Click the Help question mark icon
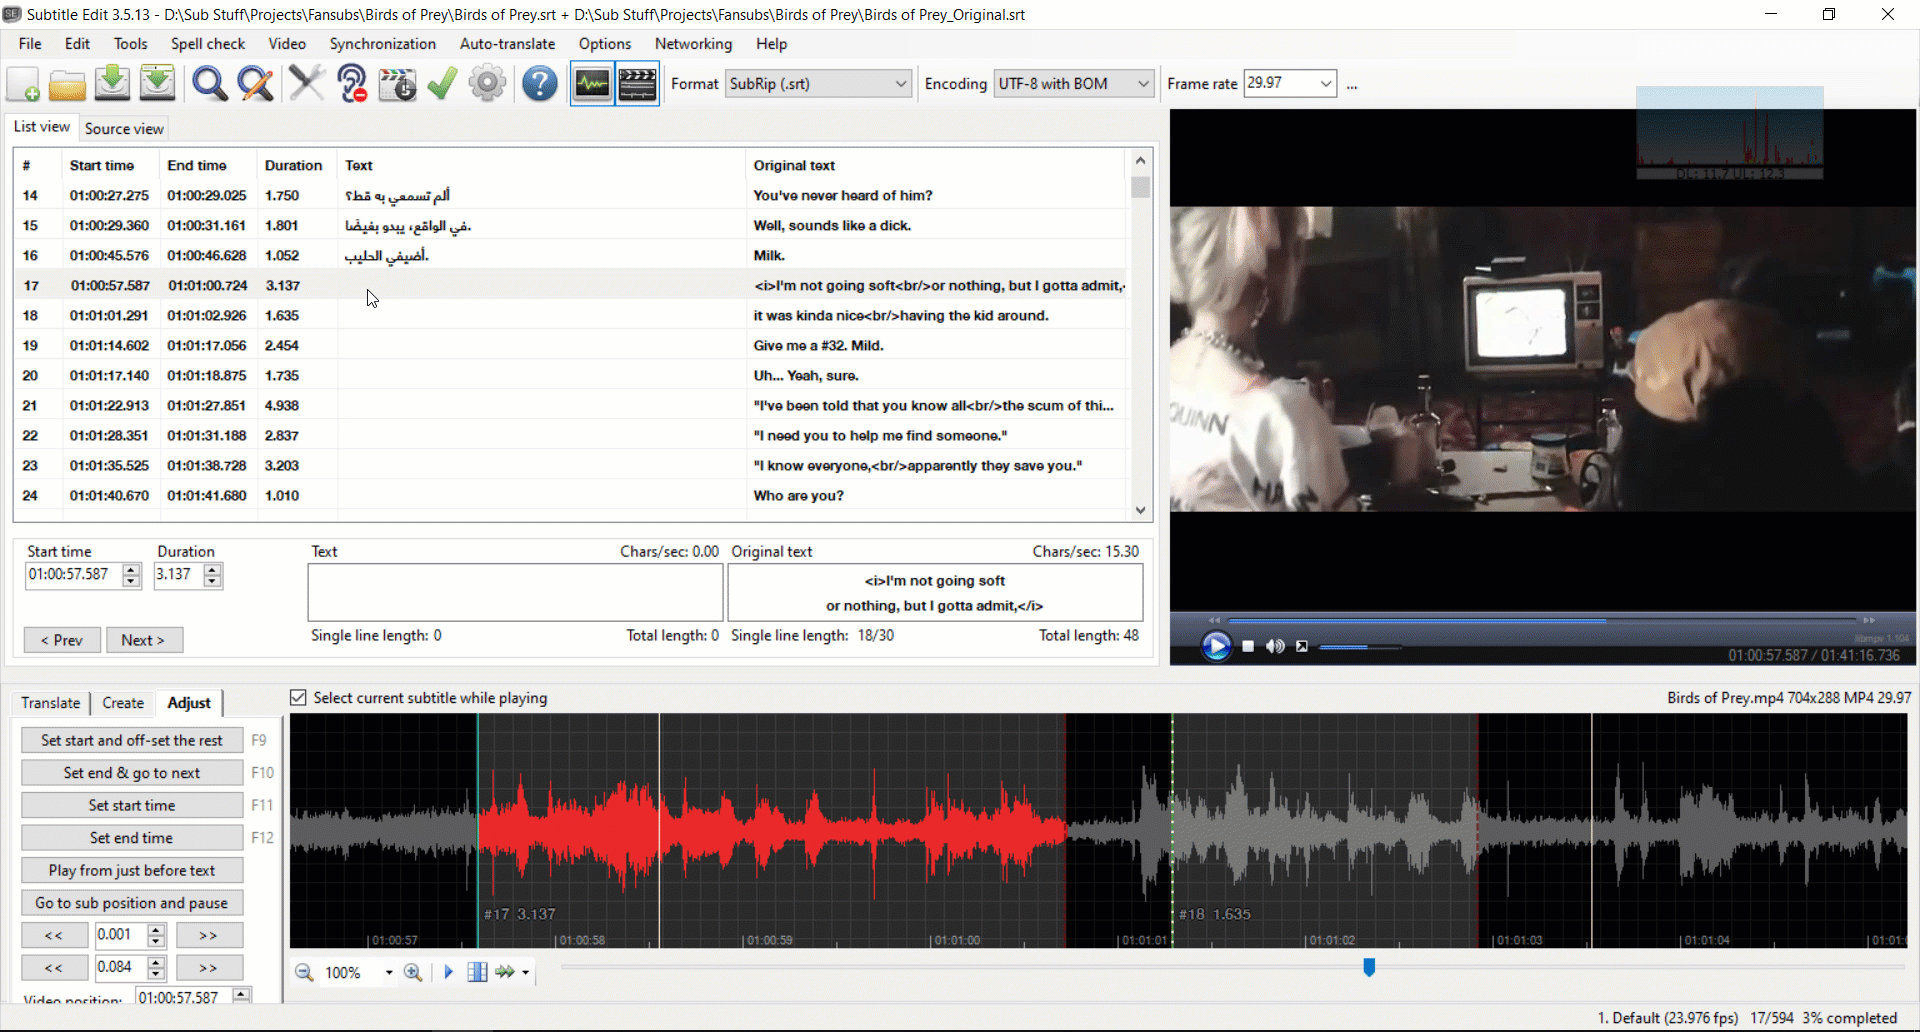The width and height of the screenshot is (1920, 1032). pos(539,84)
